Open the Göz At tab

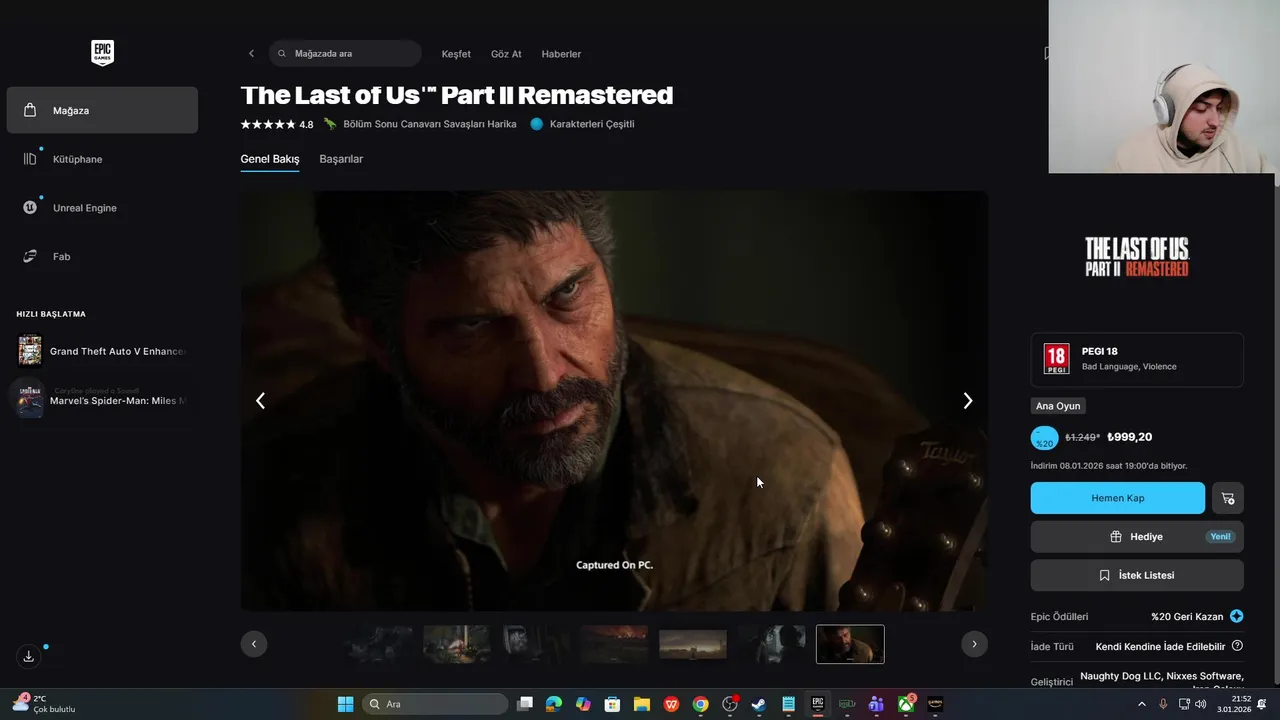pos(506,54)
